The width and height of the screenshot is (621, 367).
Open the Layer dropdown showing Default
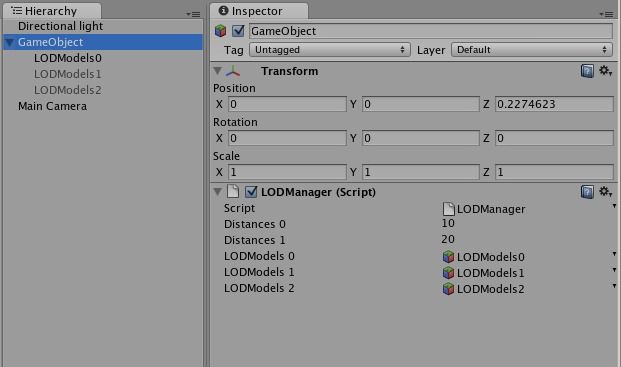[x=531, y=50]
